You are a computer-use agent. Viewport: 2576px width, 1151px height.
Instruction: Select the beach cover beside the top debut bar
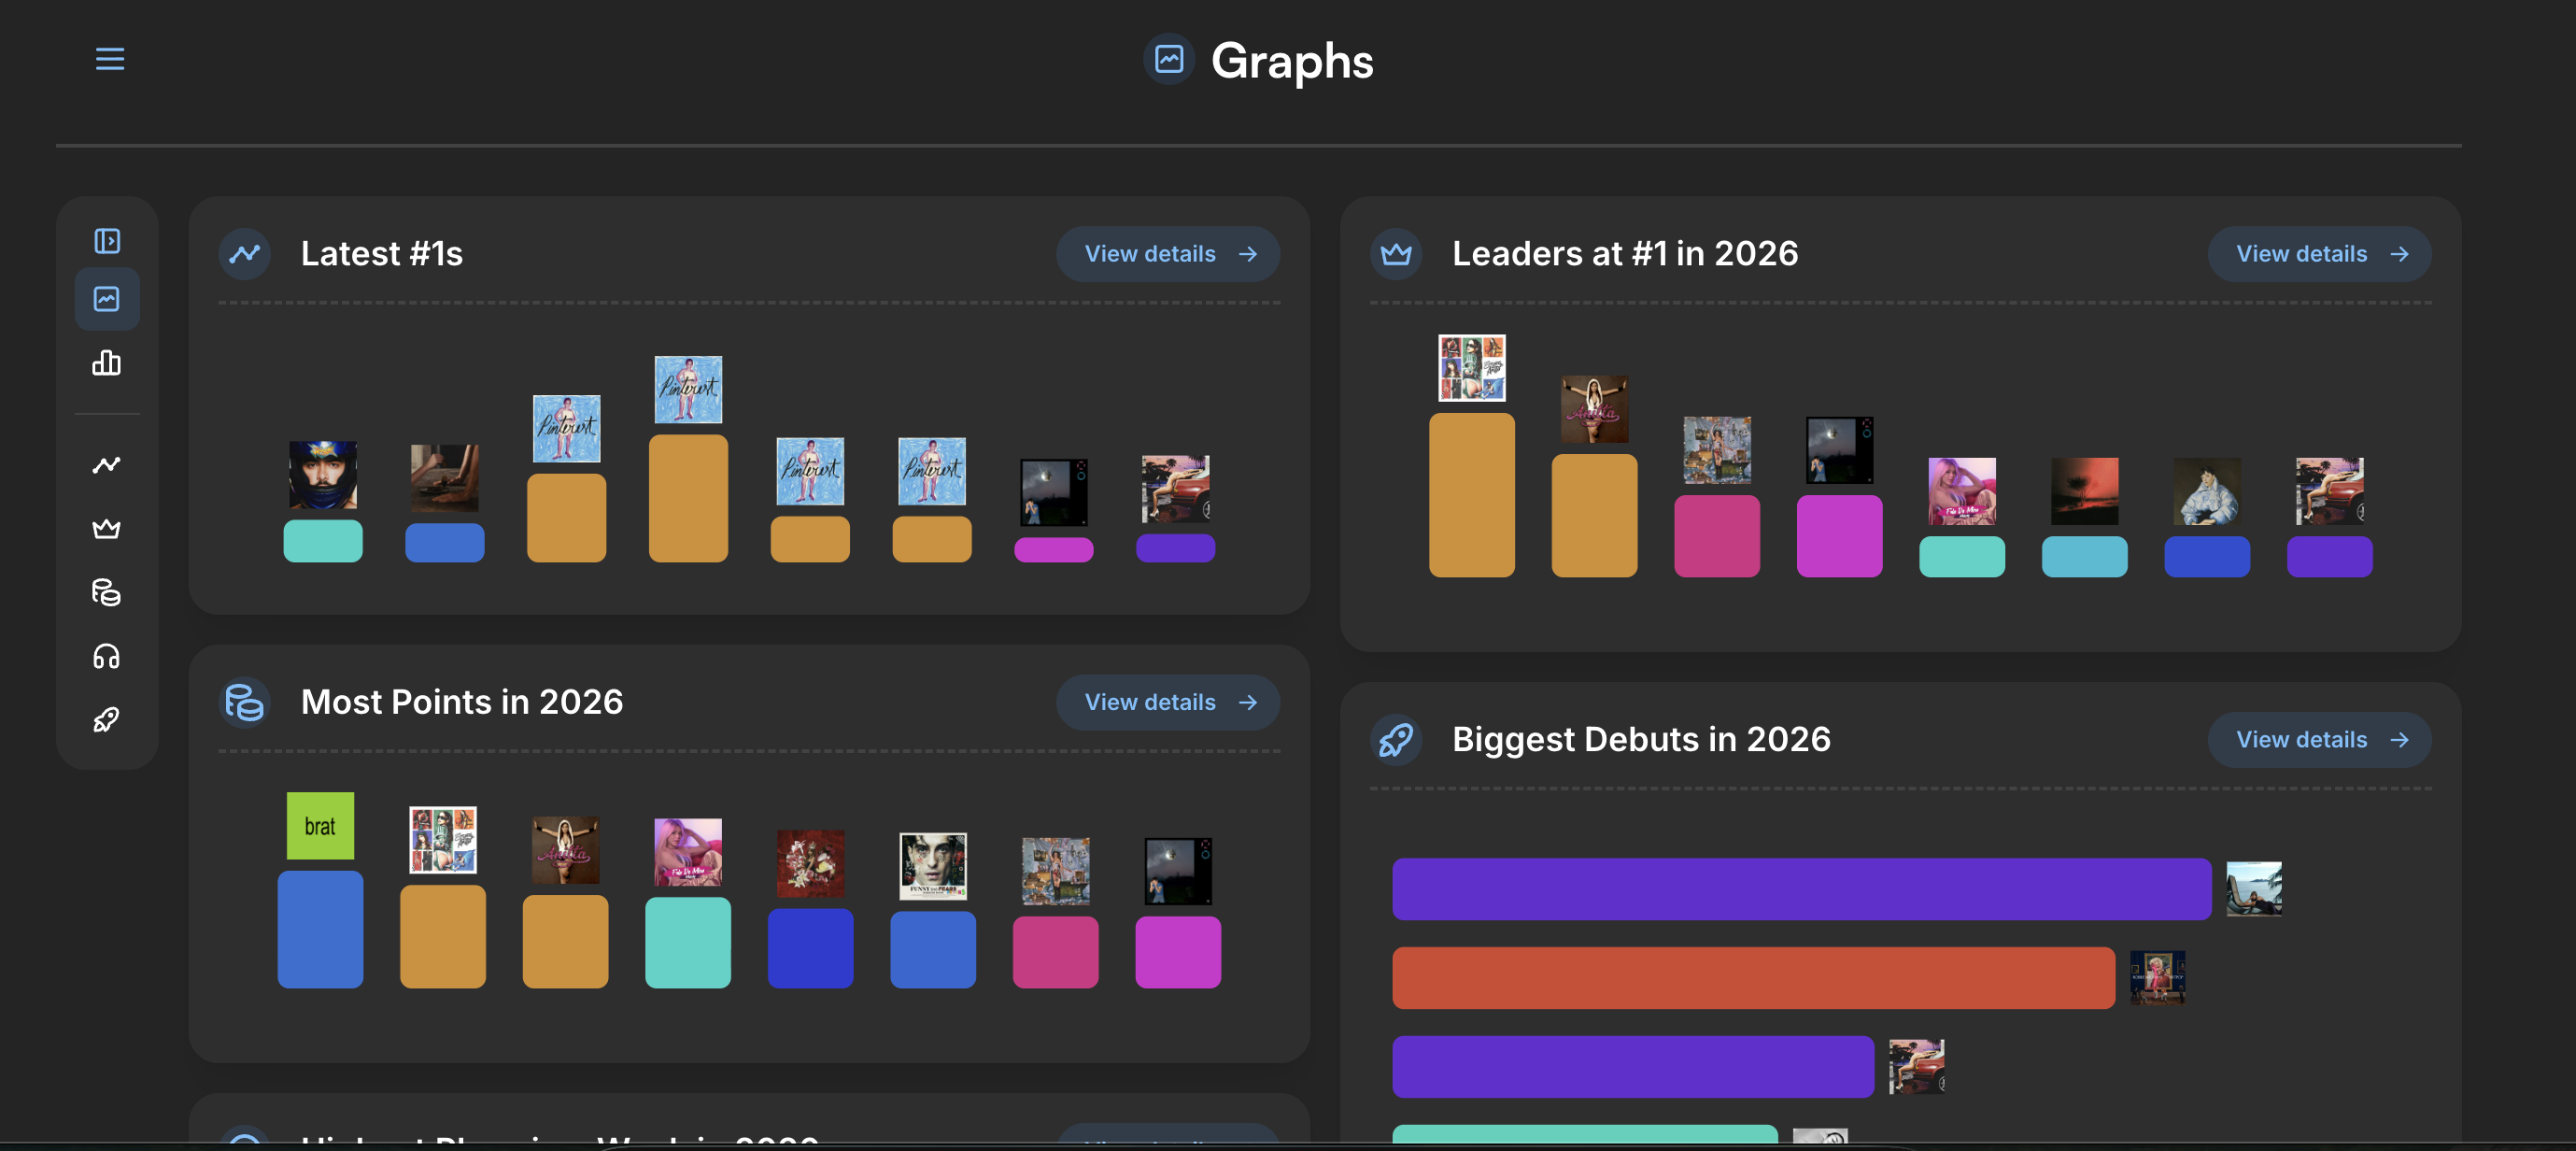2254,889
